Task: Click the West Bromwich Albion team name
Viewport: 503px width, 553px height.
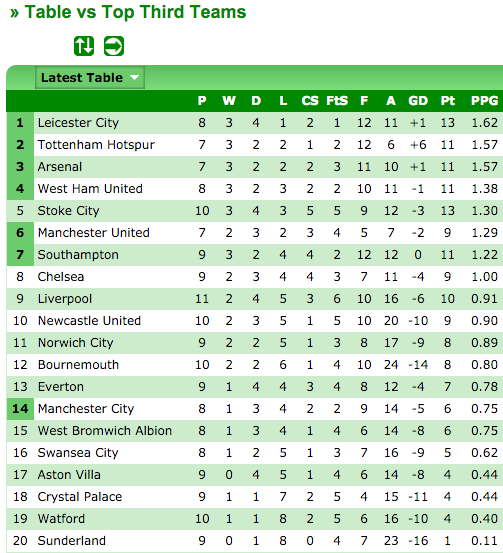Action: [x=105, y=431]
